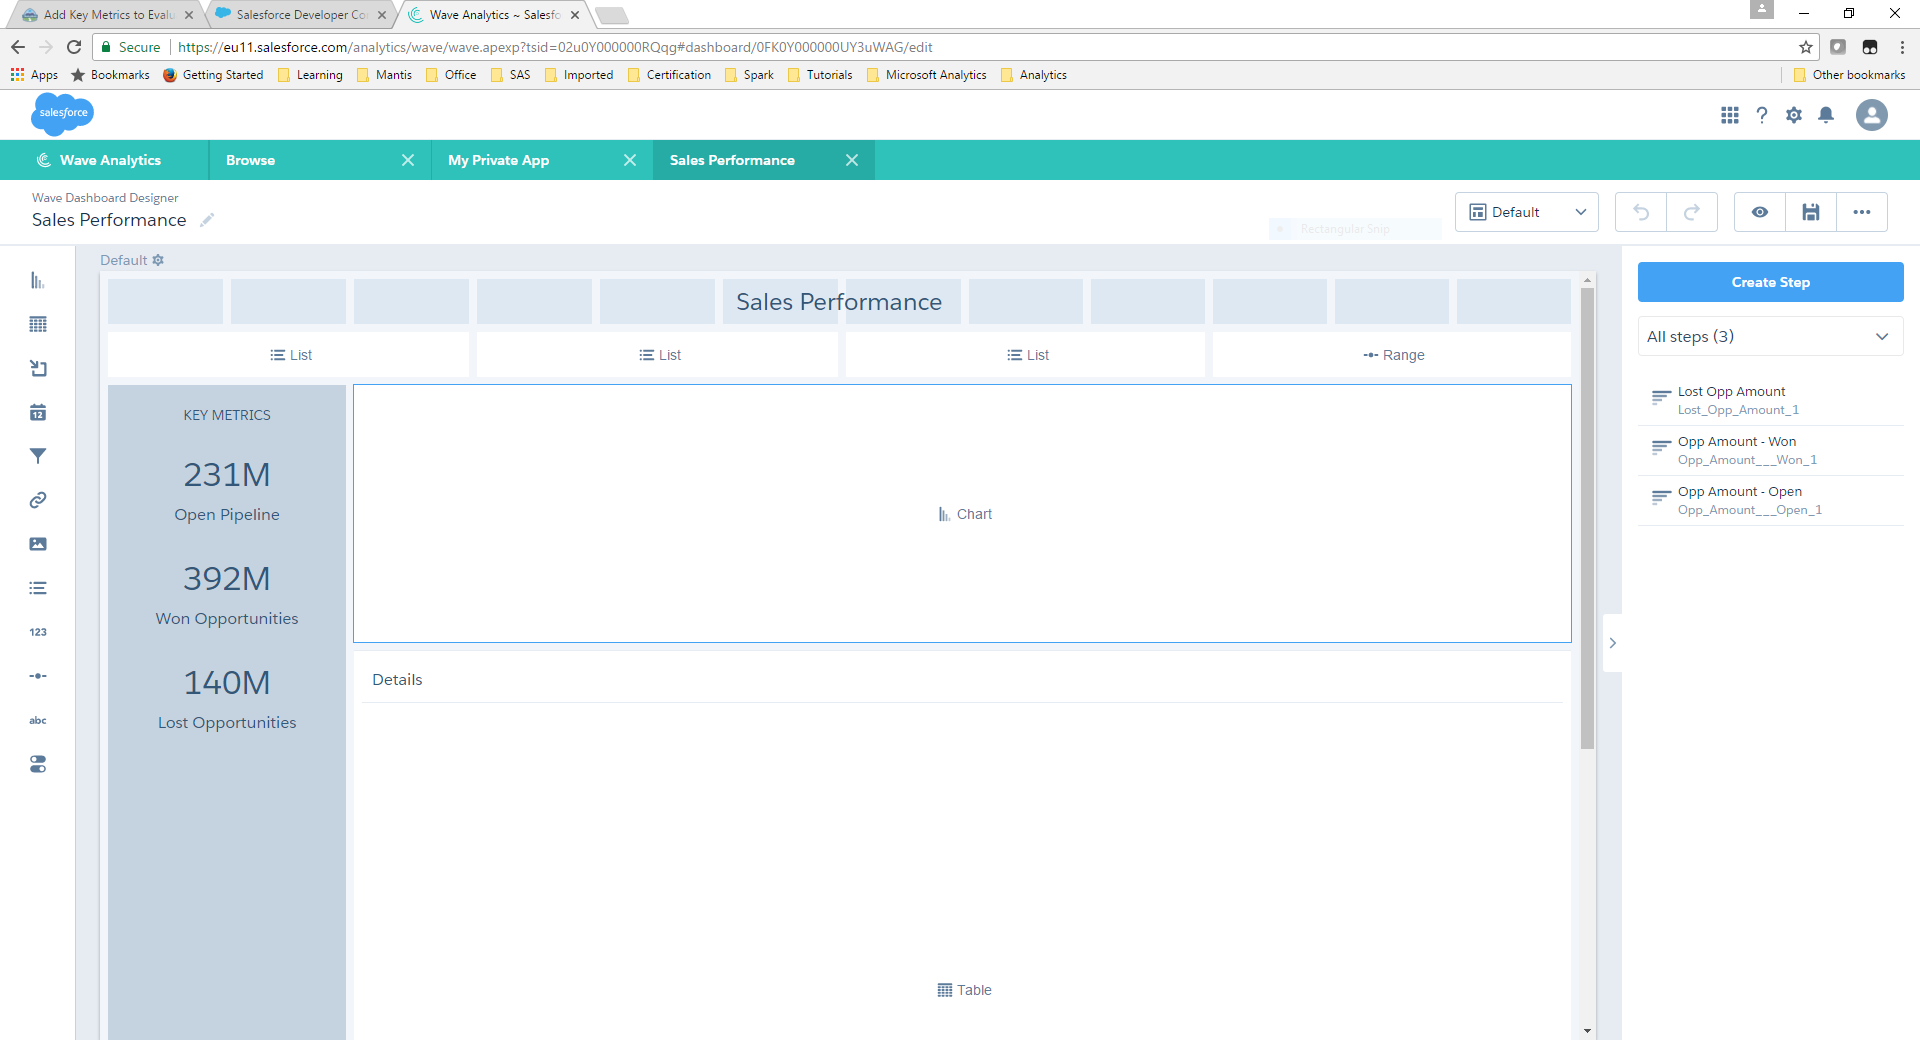1920x1040 pixels.
Task: Collapse the steps panel with the chevron
Action: (x=1612, y=643)
